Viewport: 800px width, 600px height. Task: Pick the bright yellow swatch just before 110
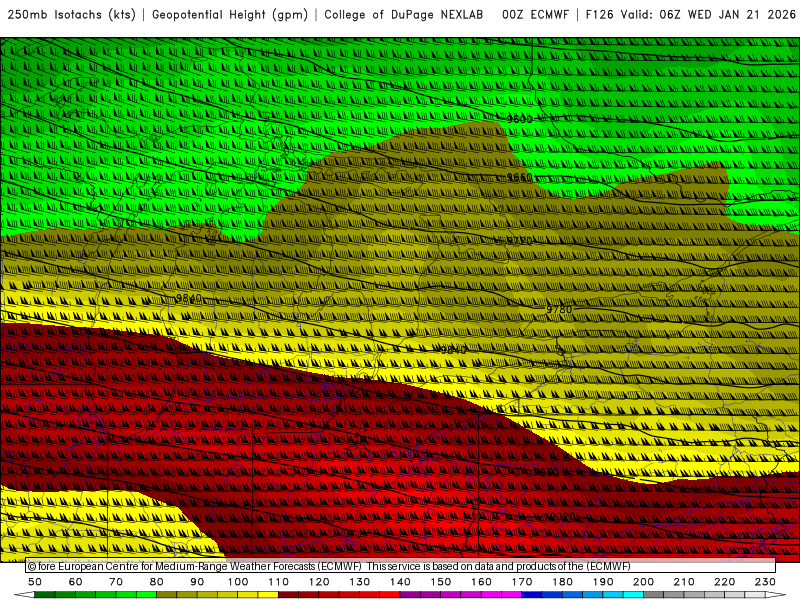(x=268, y=595)
